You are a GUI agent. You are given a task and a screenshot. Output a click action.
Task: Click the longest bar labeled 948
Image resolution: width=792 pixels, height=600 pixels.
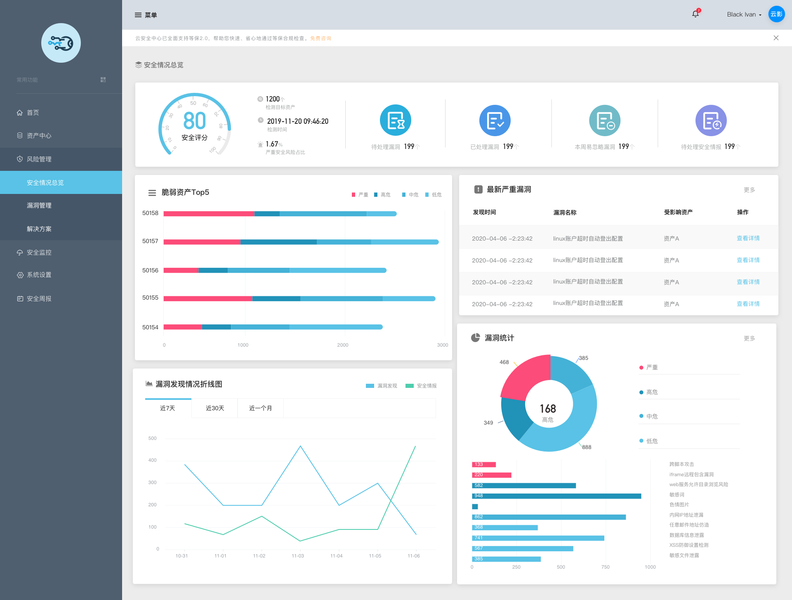tap(557, 496)
